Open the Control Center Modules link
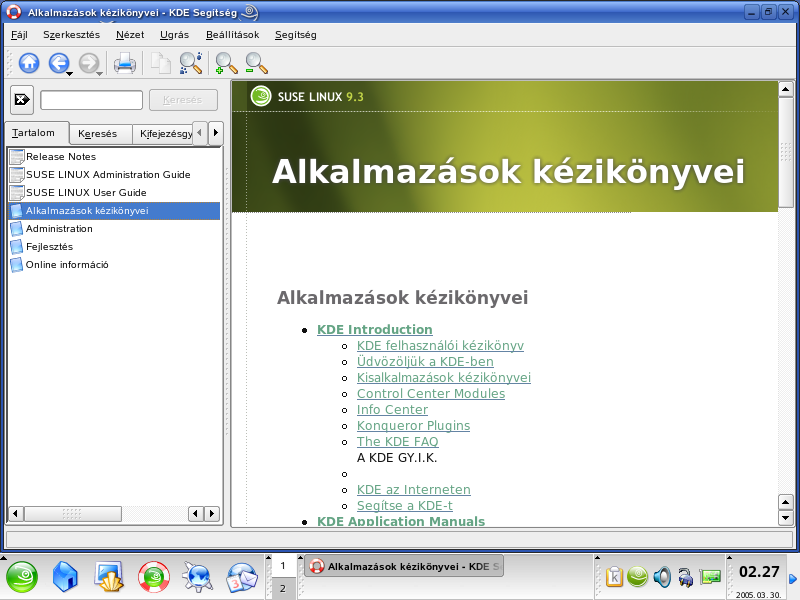800x600 pixels. pyautogui.click(x=431, y=394)
